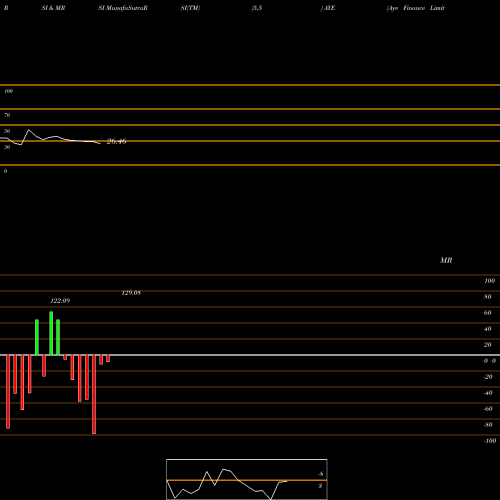Screen dimensions: 500x500
Task: Click the RSI value label 26.46
Action: [x=116, y=141]
